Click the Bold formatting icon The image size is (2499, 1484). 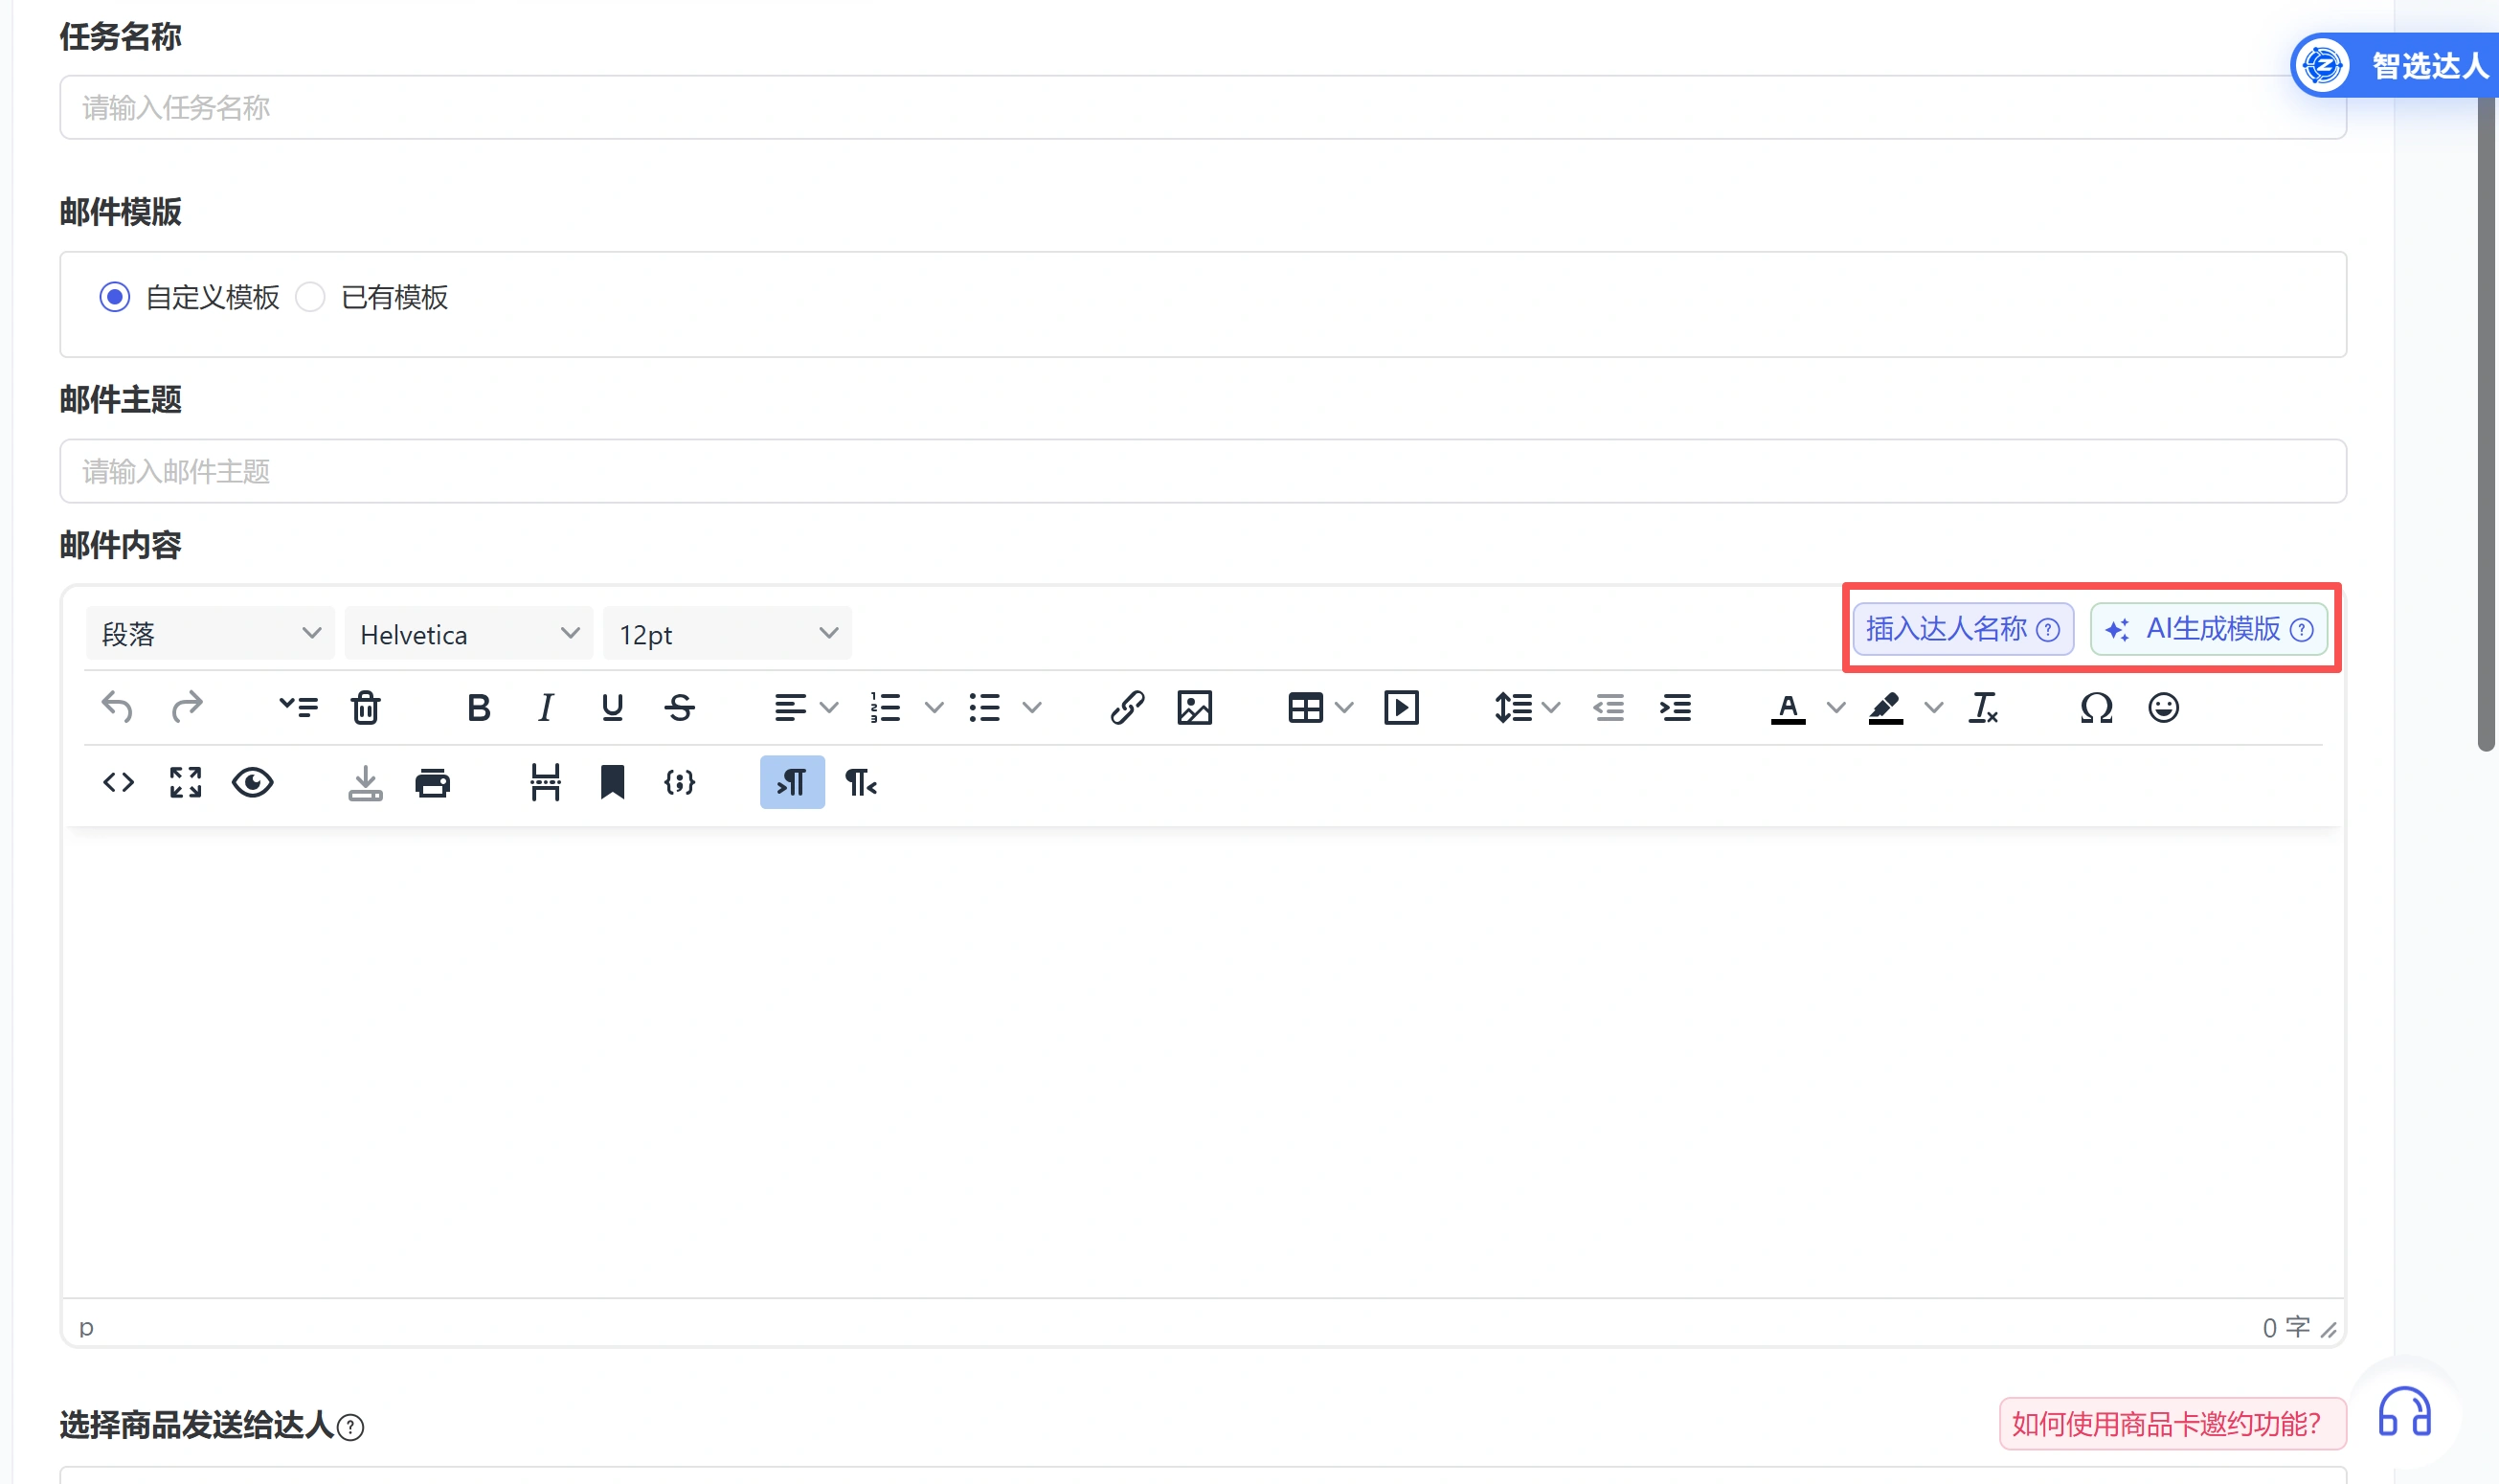point(478,708)
